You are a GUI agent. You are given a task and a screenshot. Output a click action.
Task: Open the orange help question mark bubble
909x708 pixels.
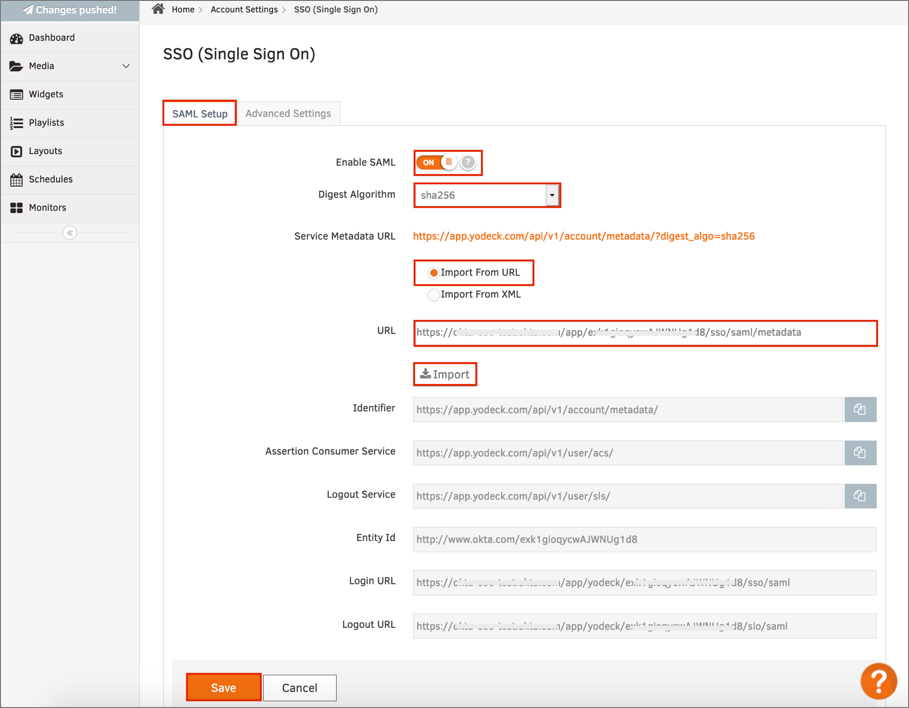pyautogui.click(x=878, y=681)
